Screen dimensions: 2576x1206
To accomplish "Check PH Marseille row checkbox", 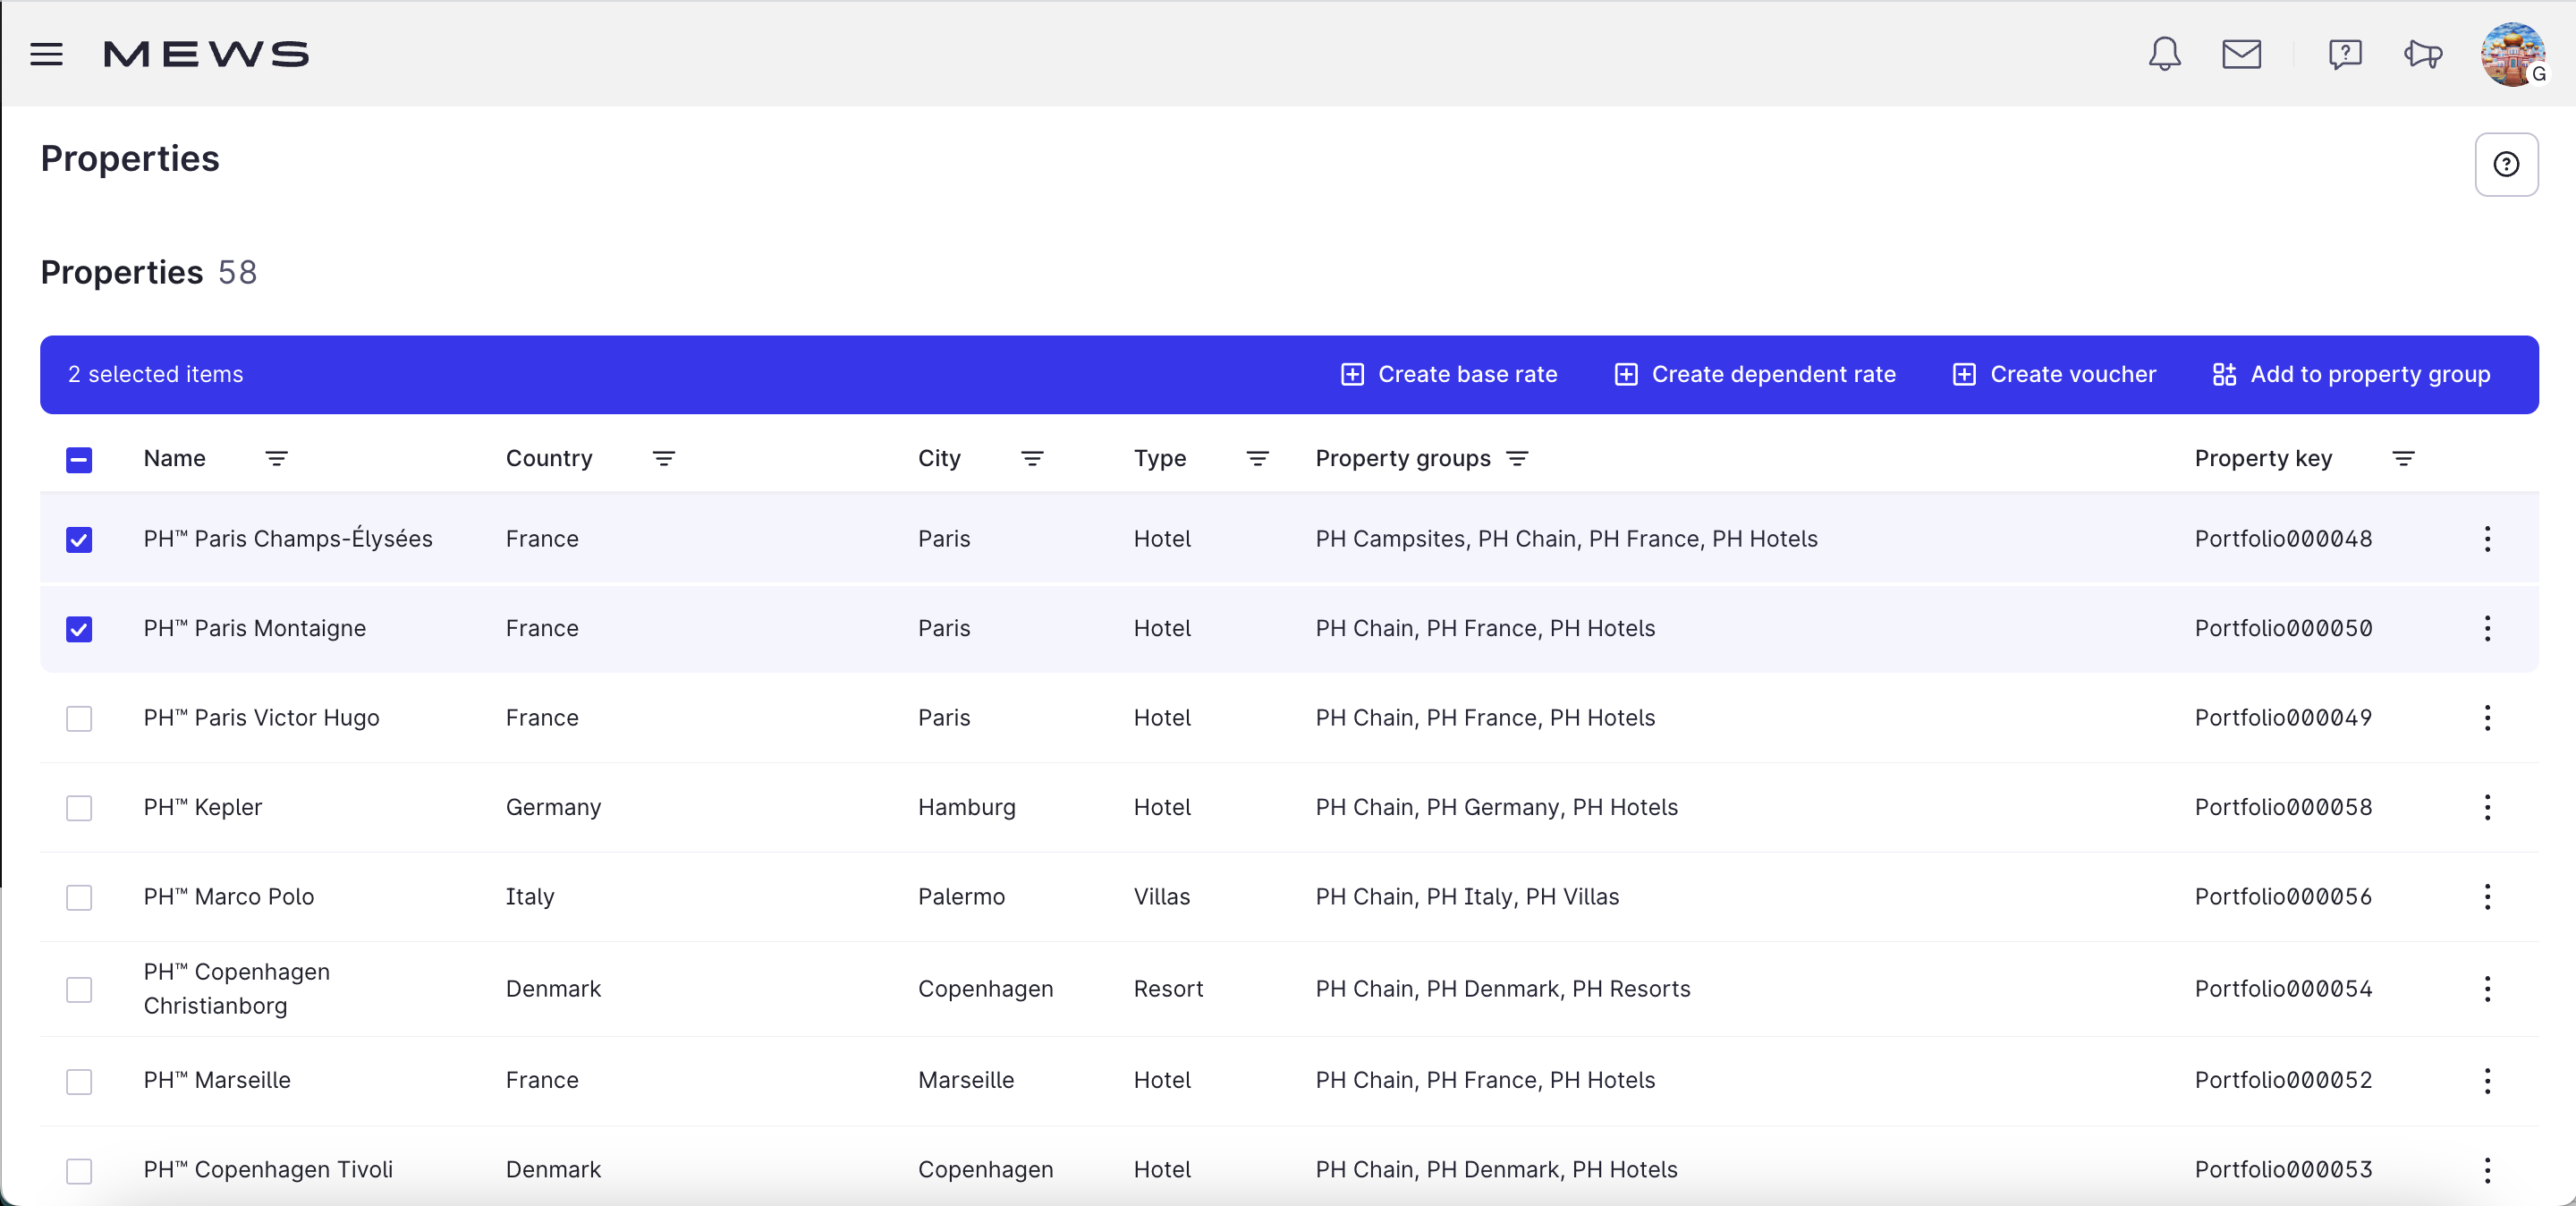I will coord(79,1081).
